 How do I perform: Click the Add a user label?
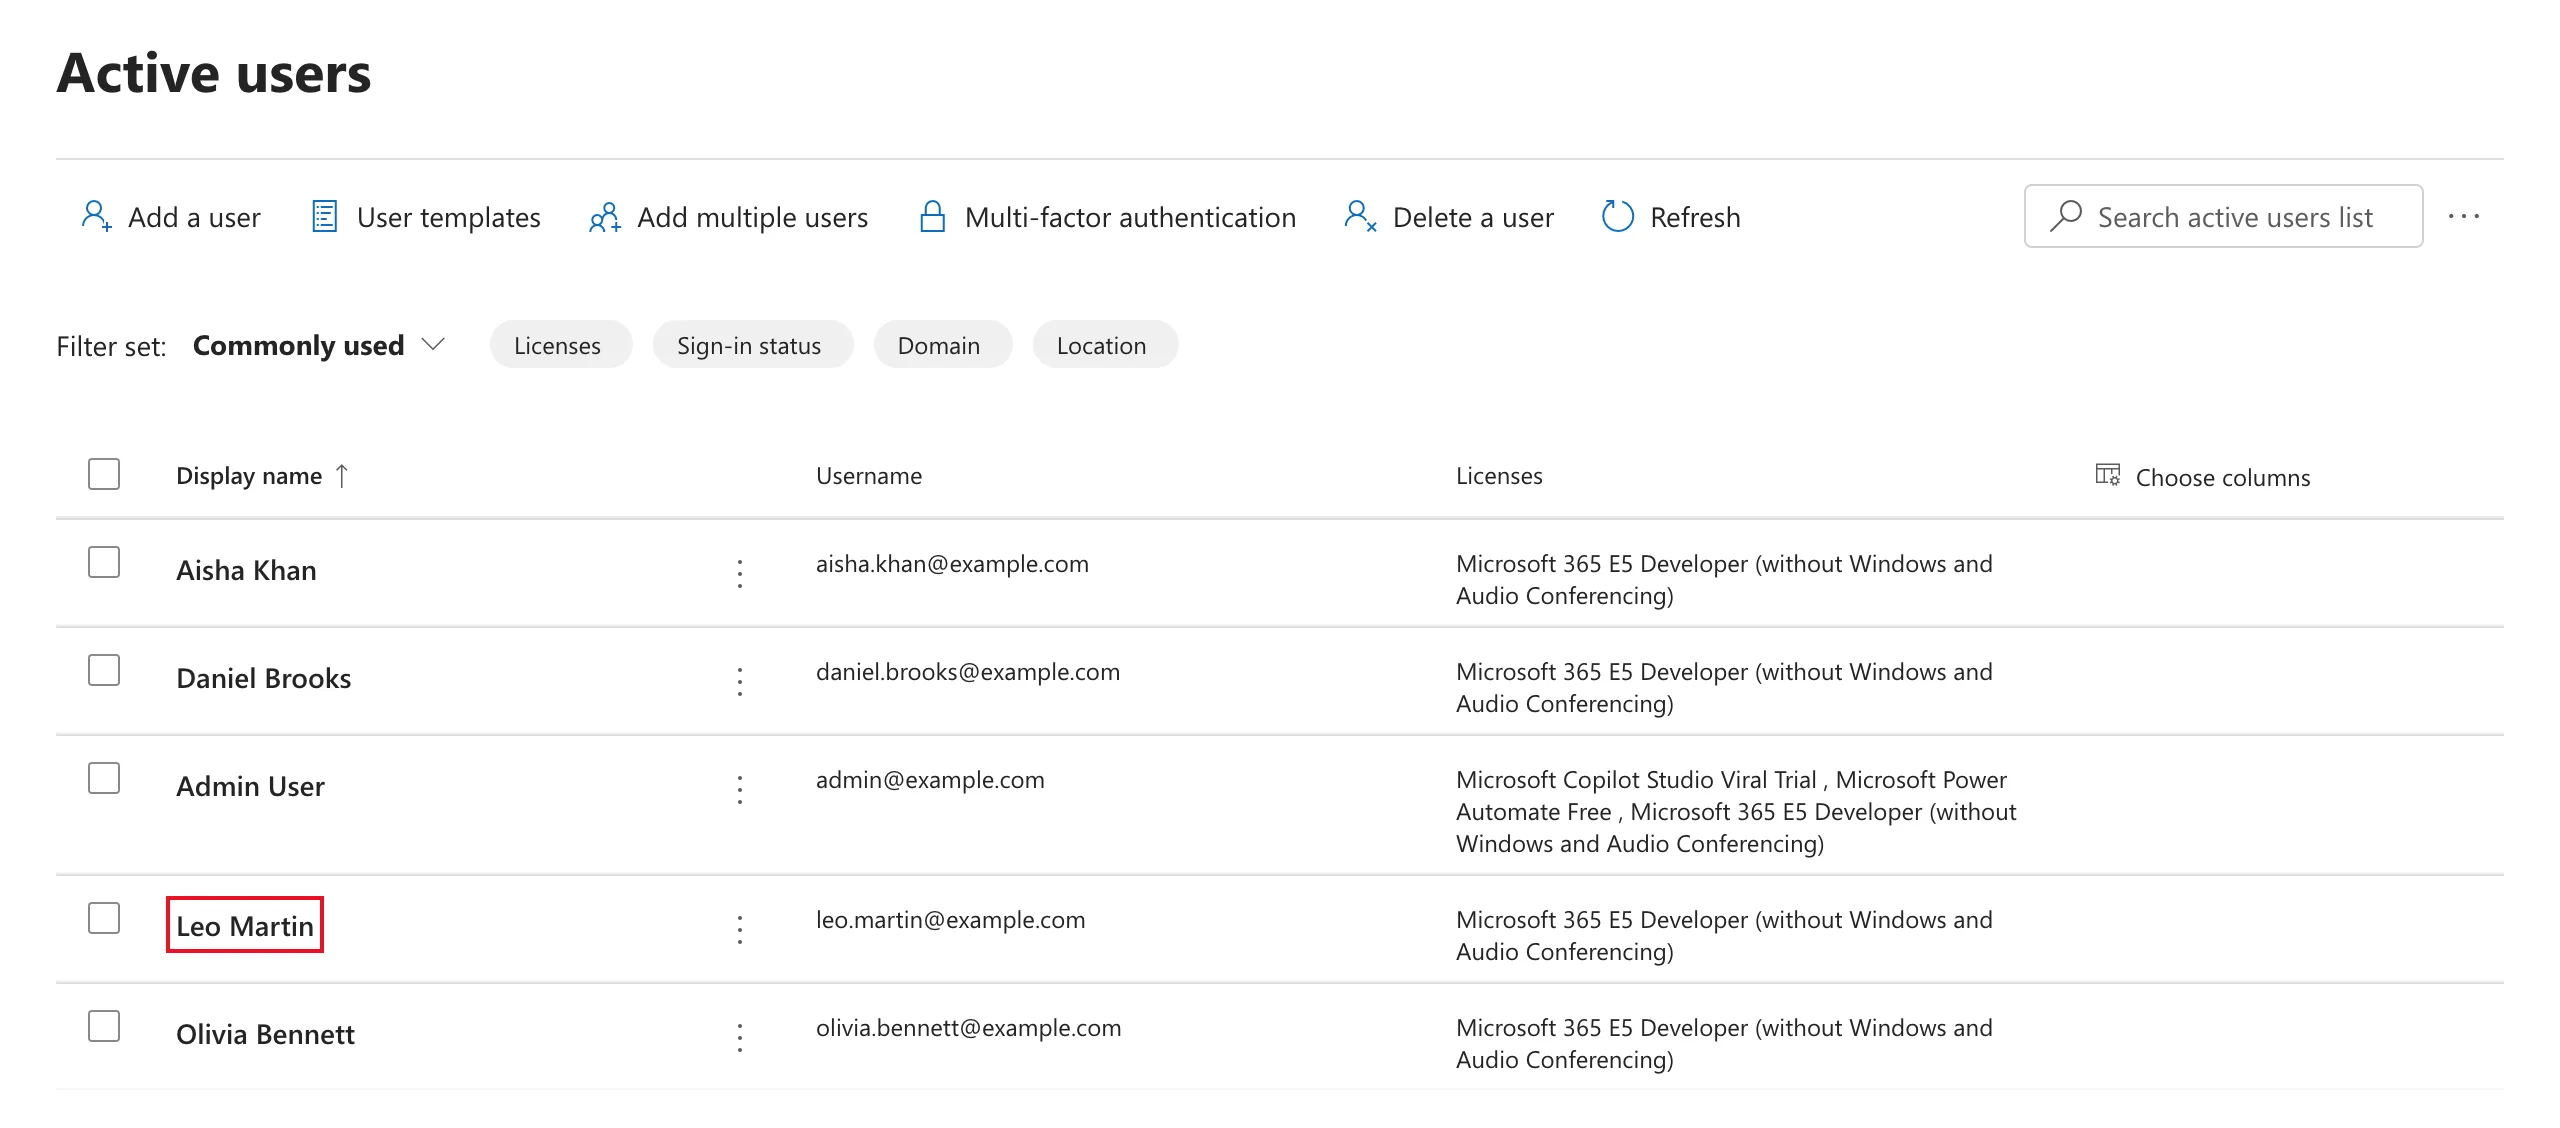click(194, 217)
